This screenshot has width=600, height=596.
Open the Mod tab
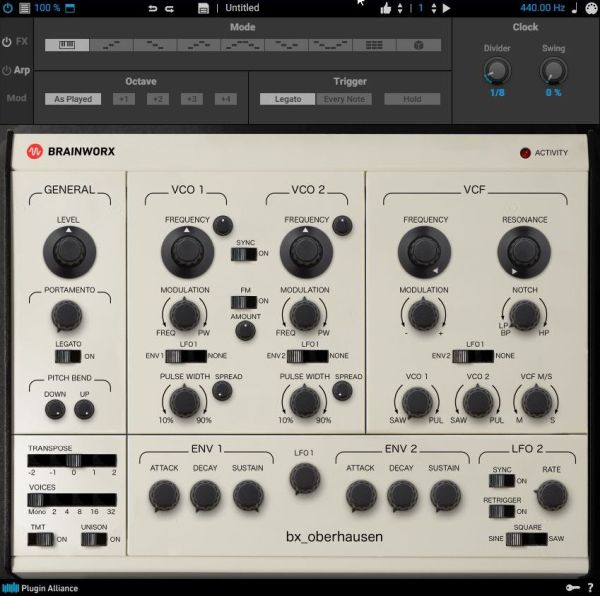coord(16,98)
